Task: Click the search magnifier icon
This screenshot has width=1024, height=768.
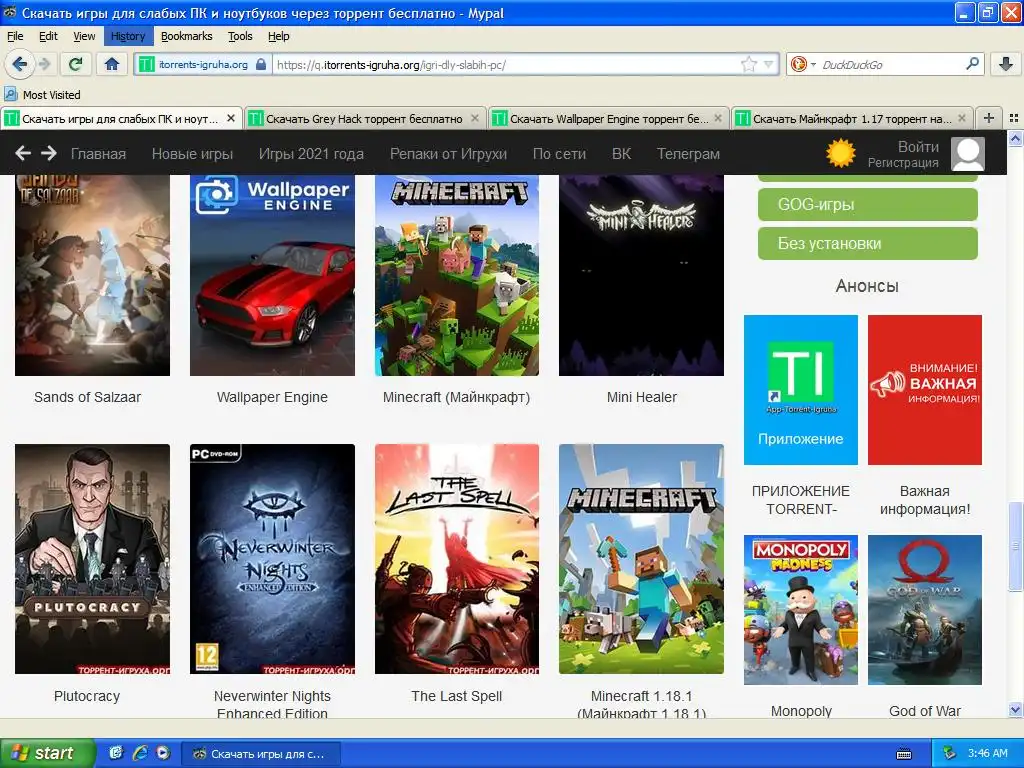Action: click(972, 64)
